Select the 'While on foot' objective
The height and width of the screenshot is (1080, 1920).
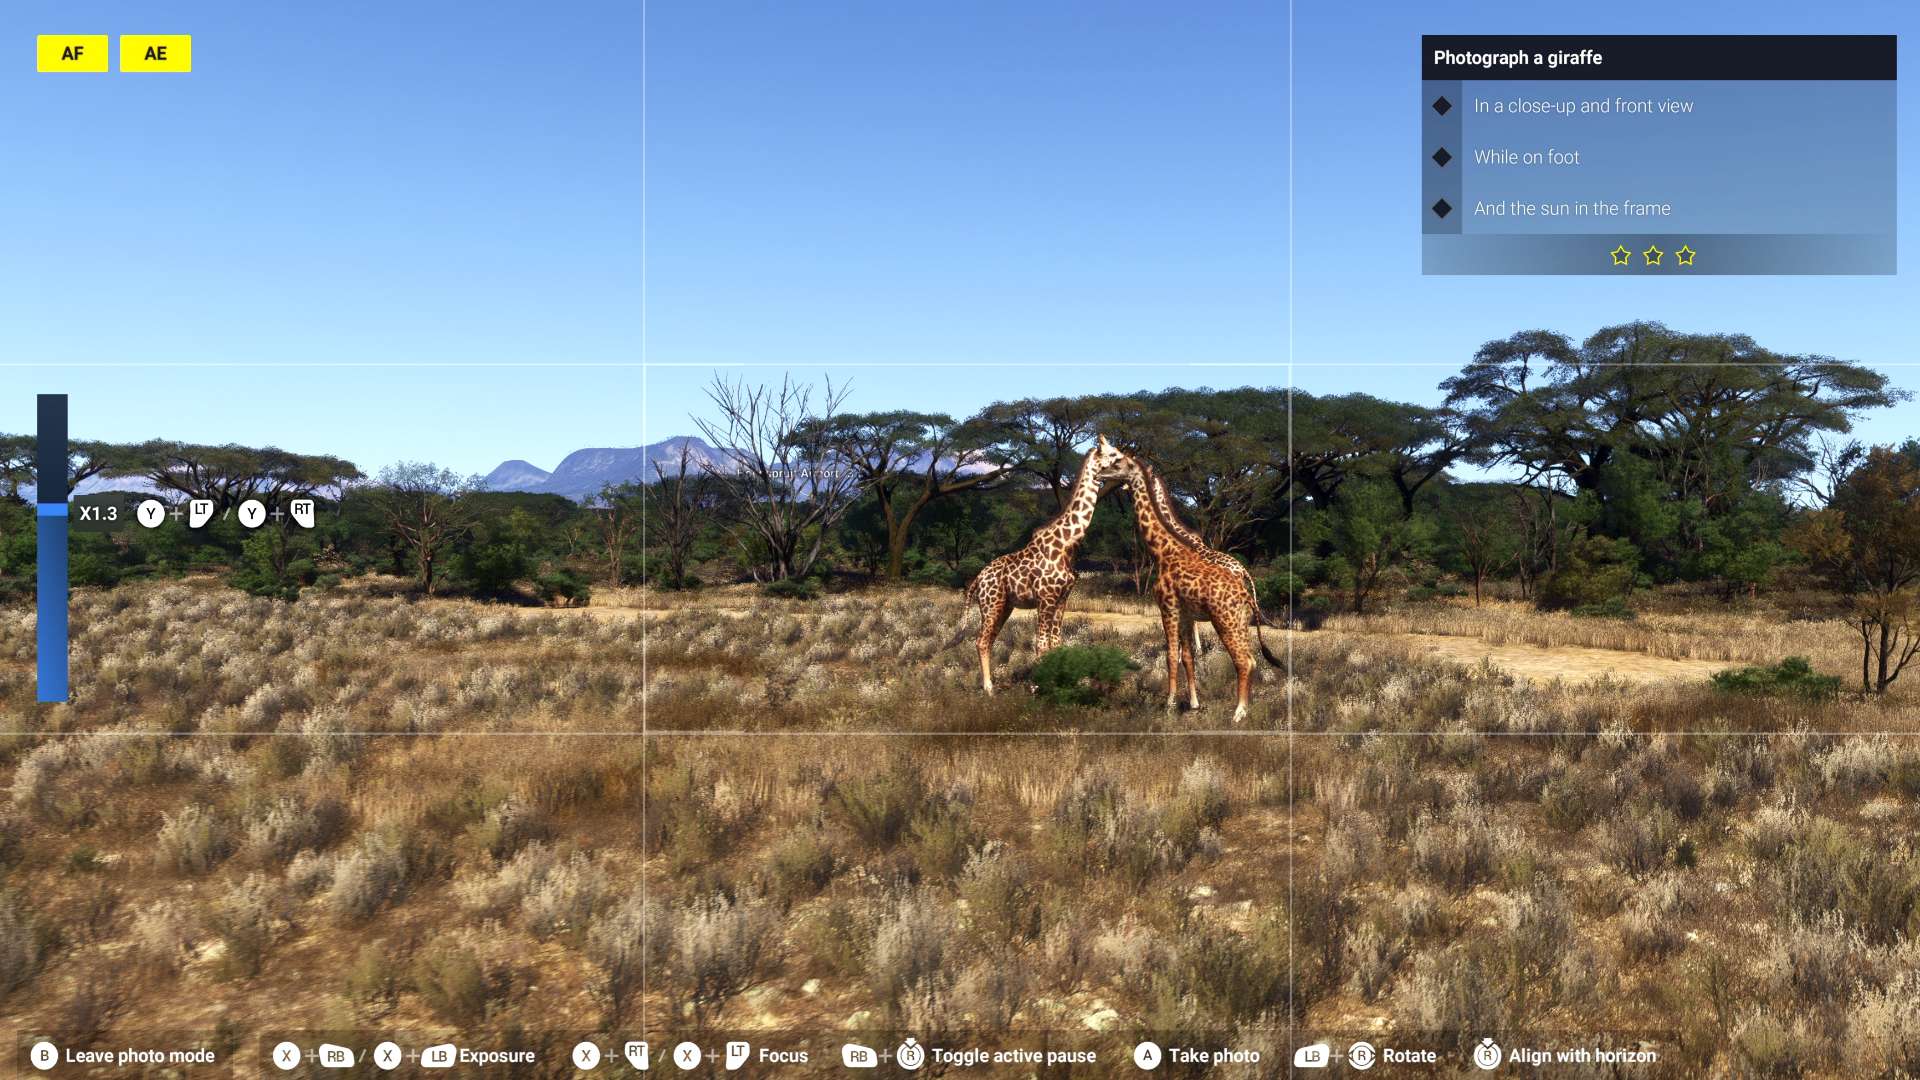coord(1526,157)
